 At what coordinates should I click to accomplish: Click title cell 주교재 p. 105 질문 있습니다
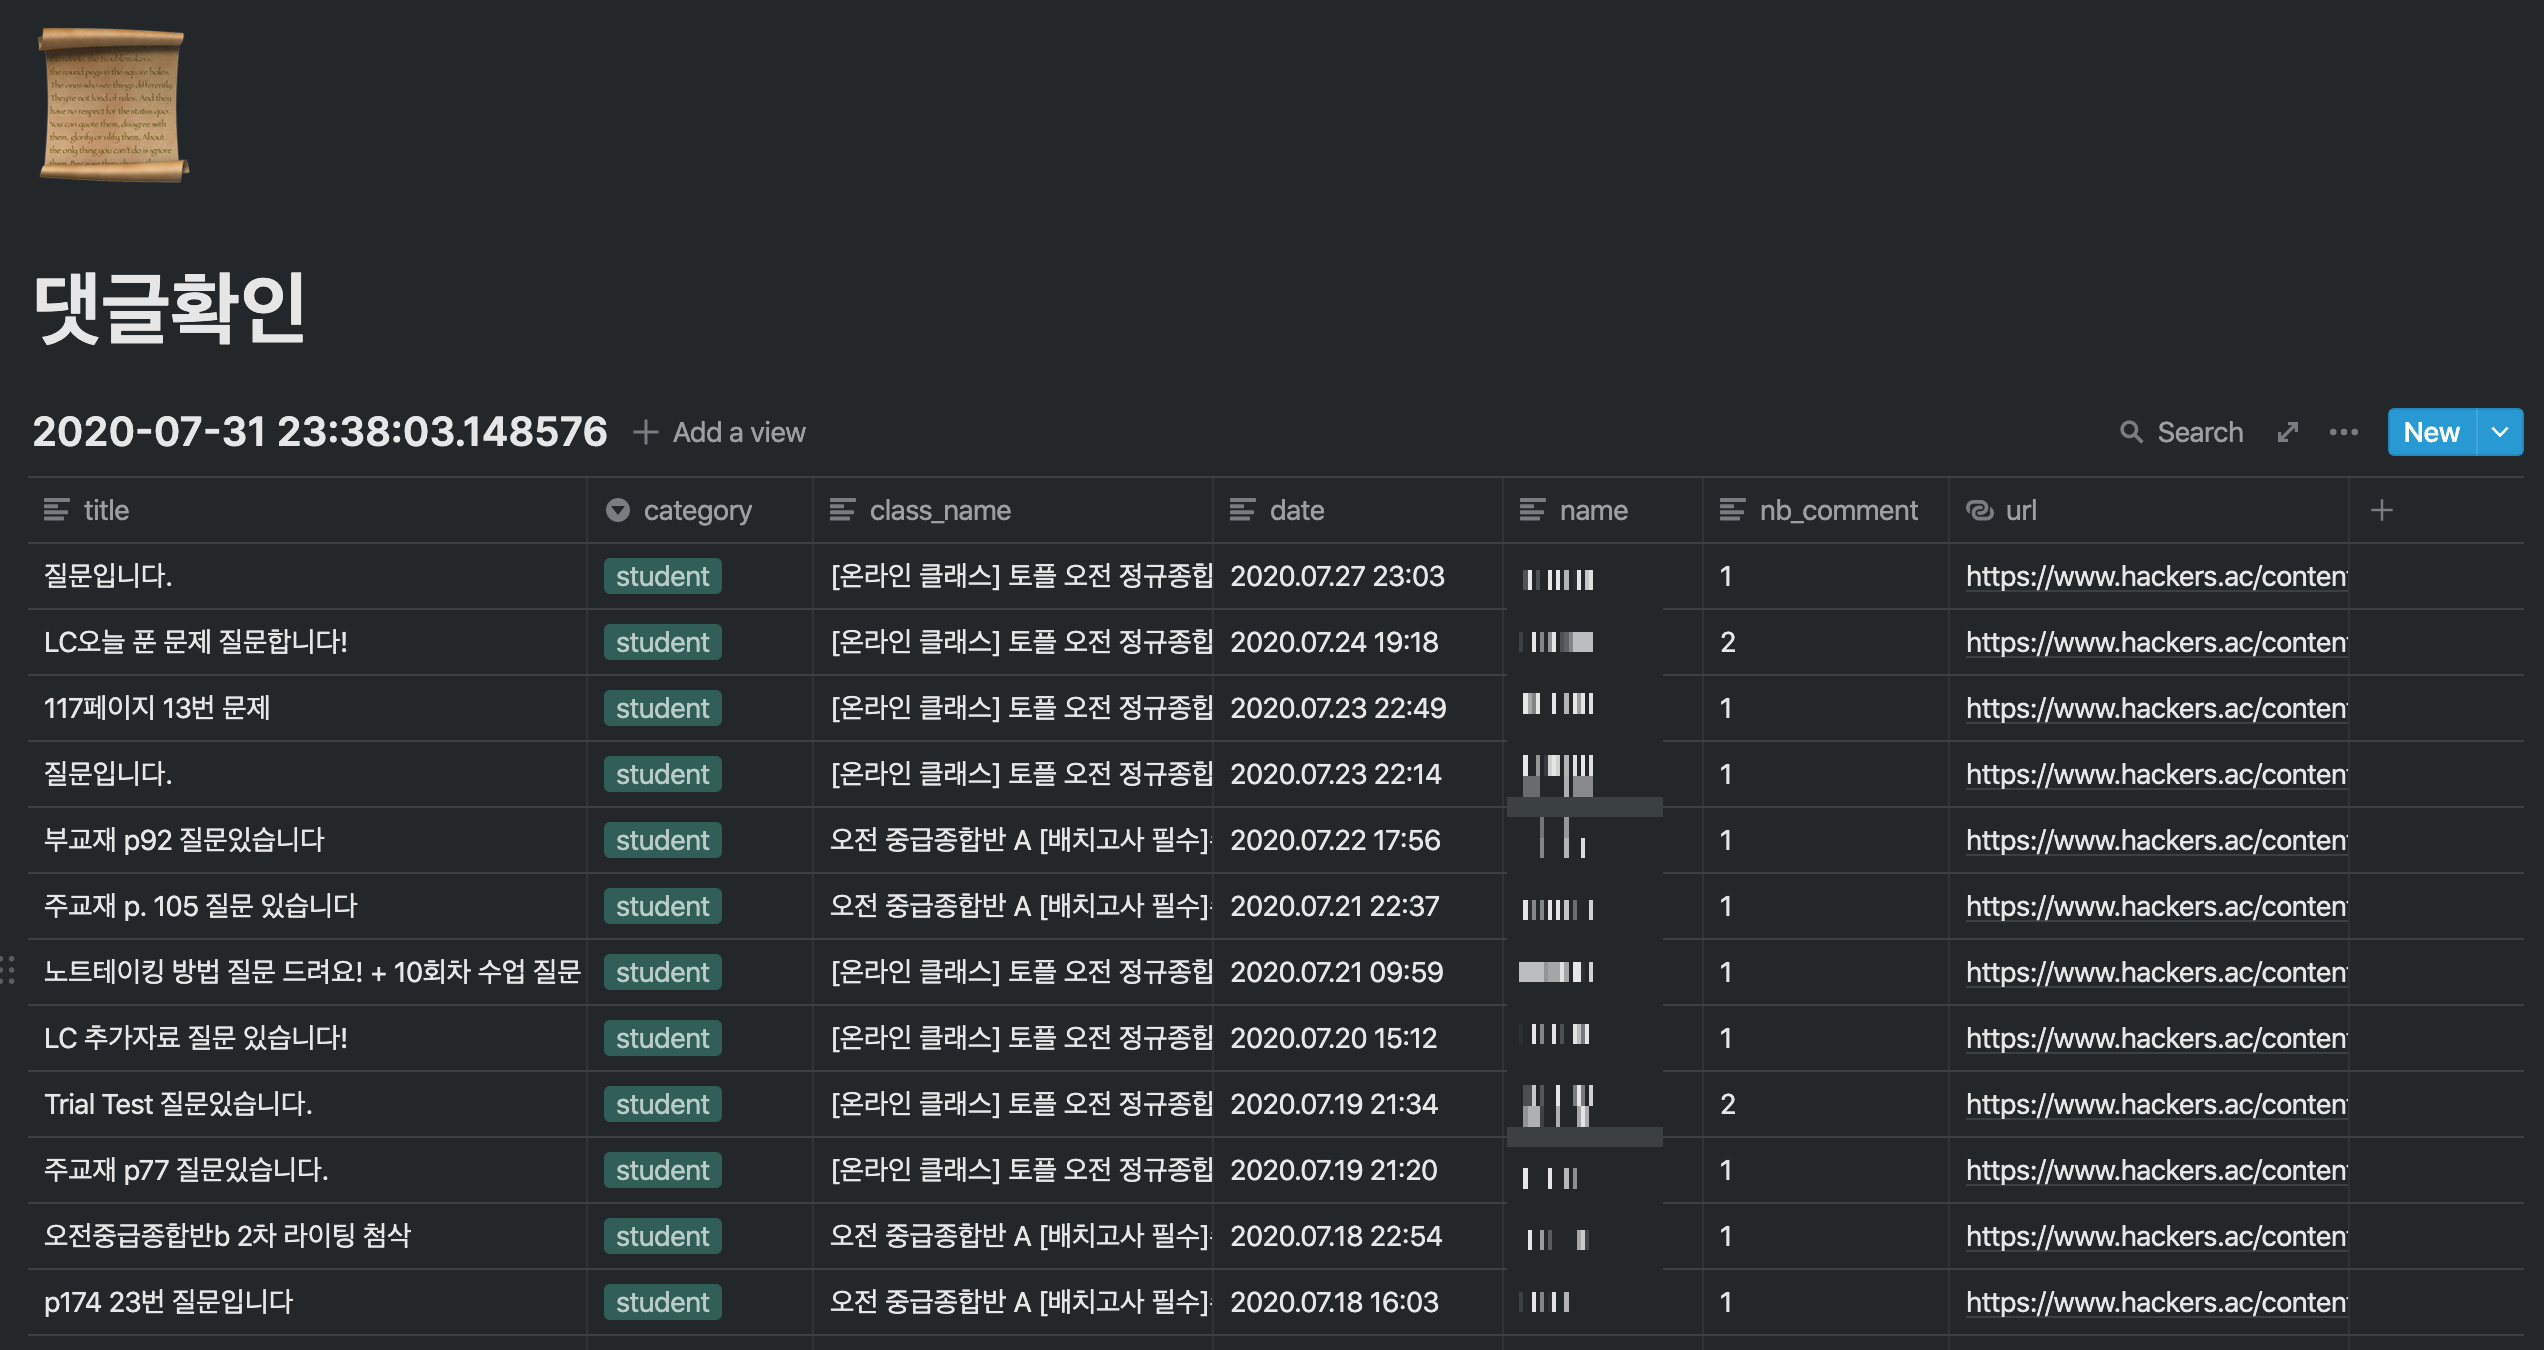[x=307, y=906]
